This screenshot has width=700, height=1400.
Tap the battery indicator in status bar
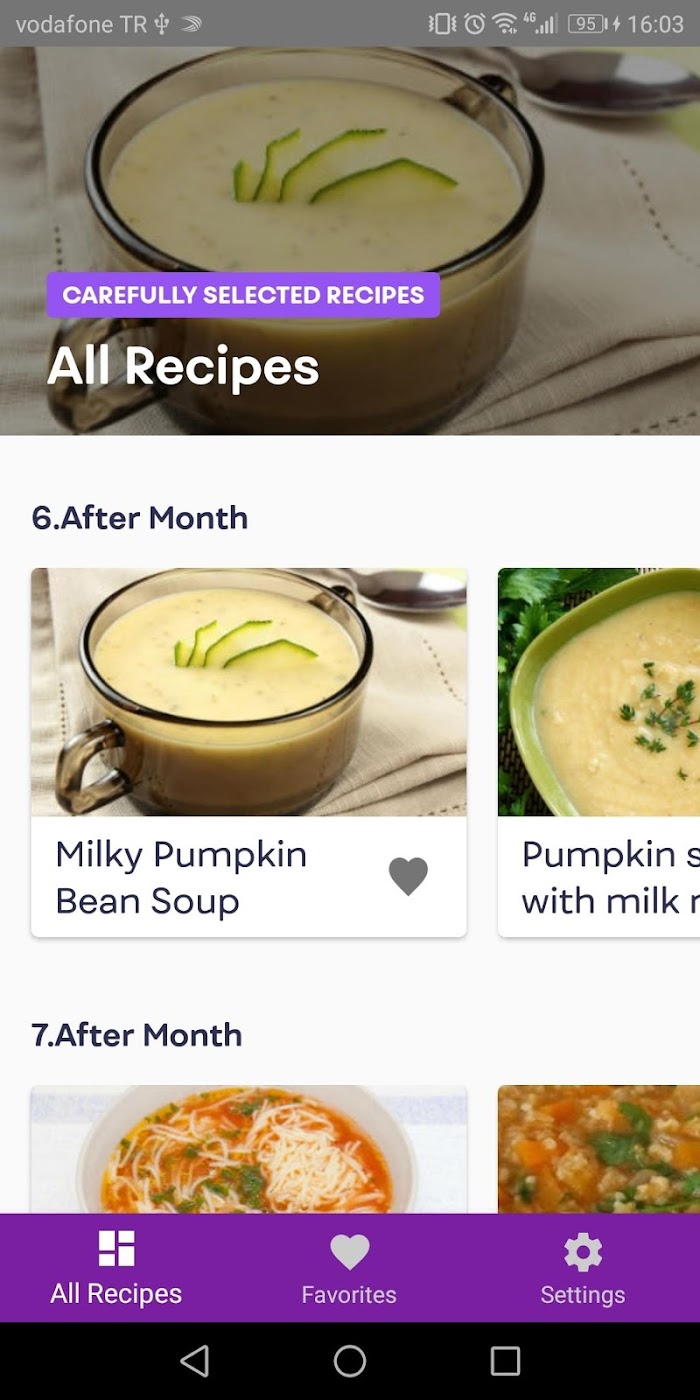588,24
